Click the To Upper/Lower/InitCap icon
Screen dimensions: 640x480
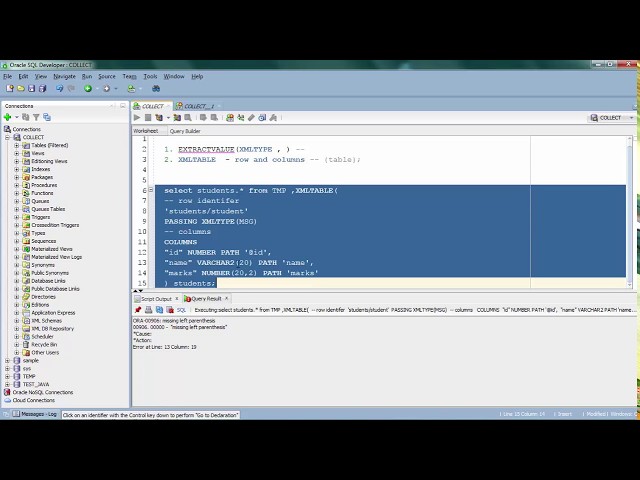click(241, 118)
